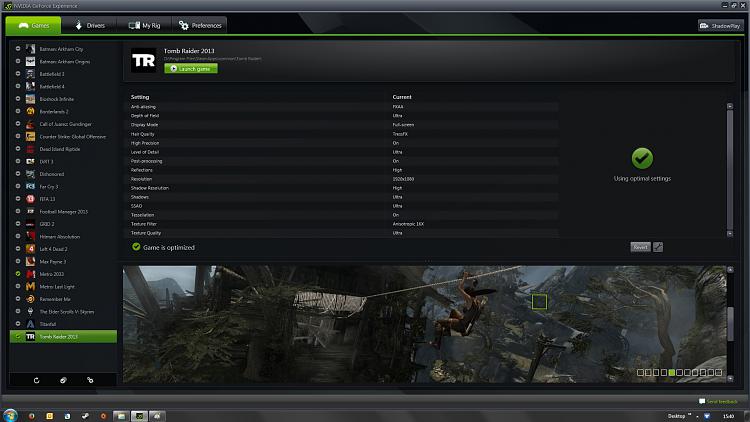The image size is (750, 422).
Task: Click settings table scroll up arrow
Action: point(730,106)
